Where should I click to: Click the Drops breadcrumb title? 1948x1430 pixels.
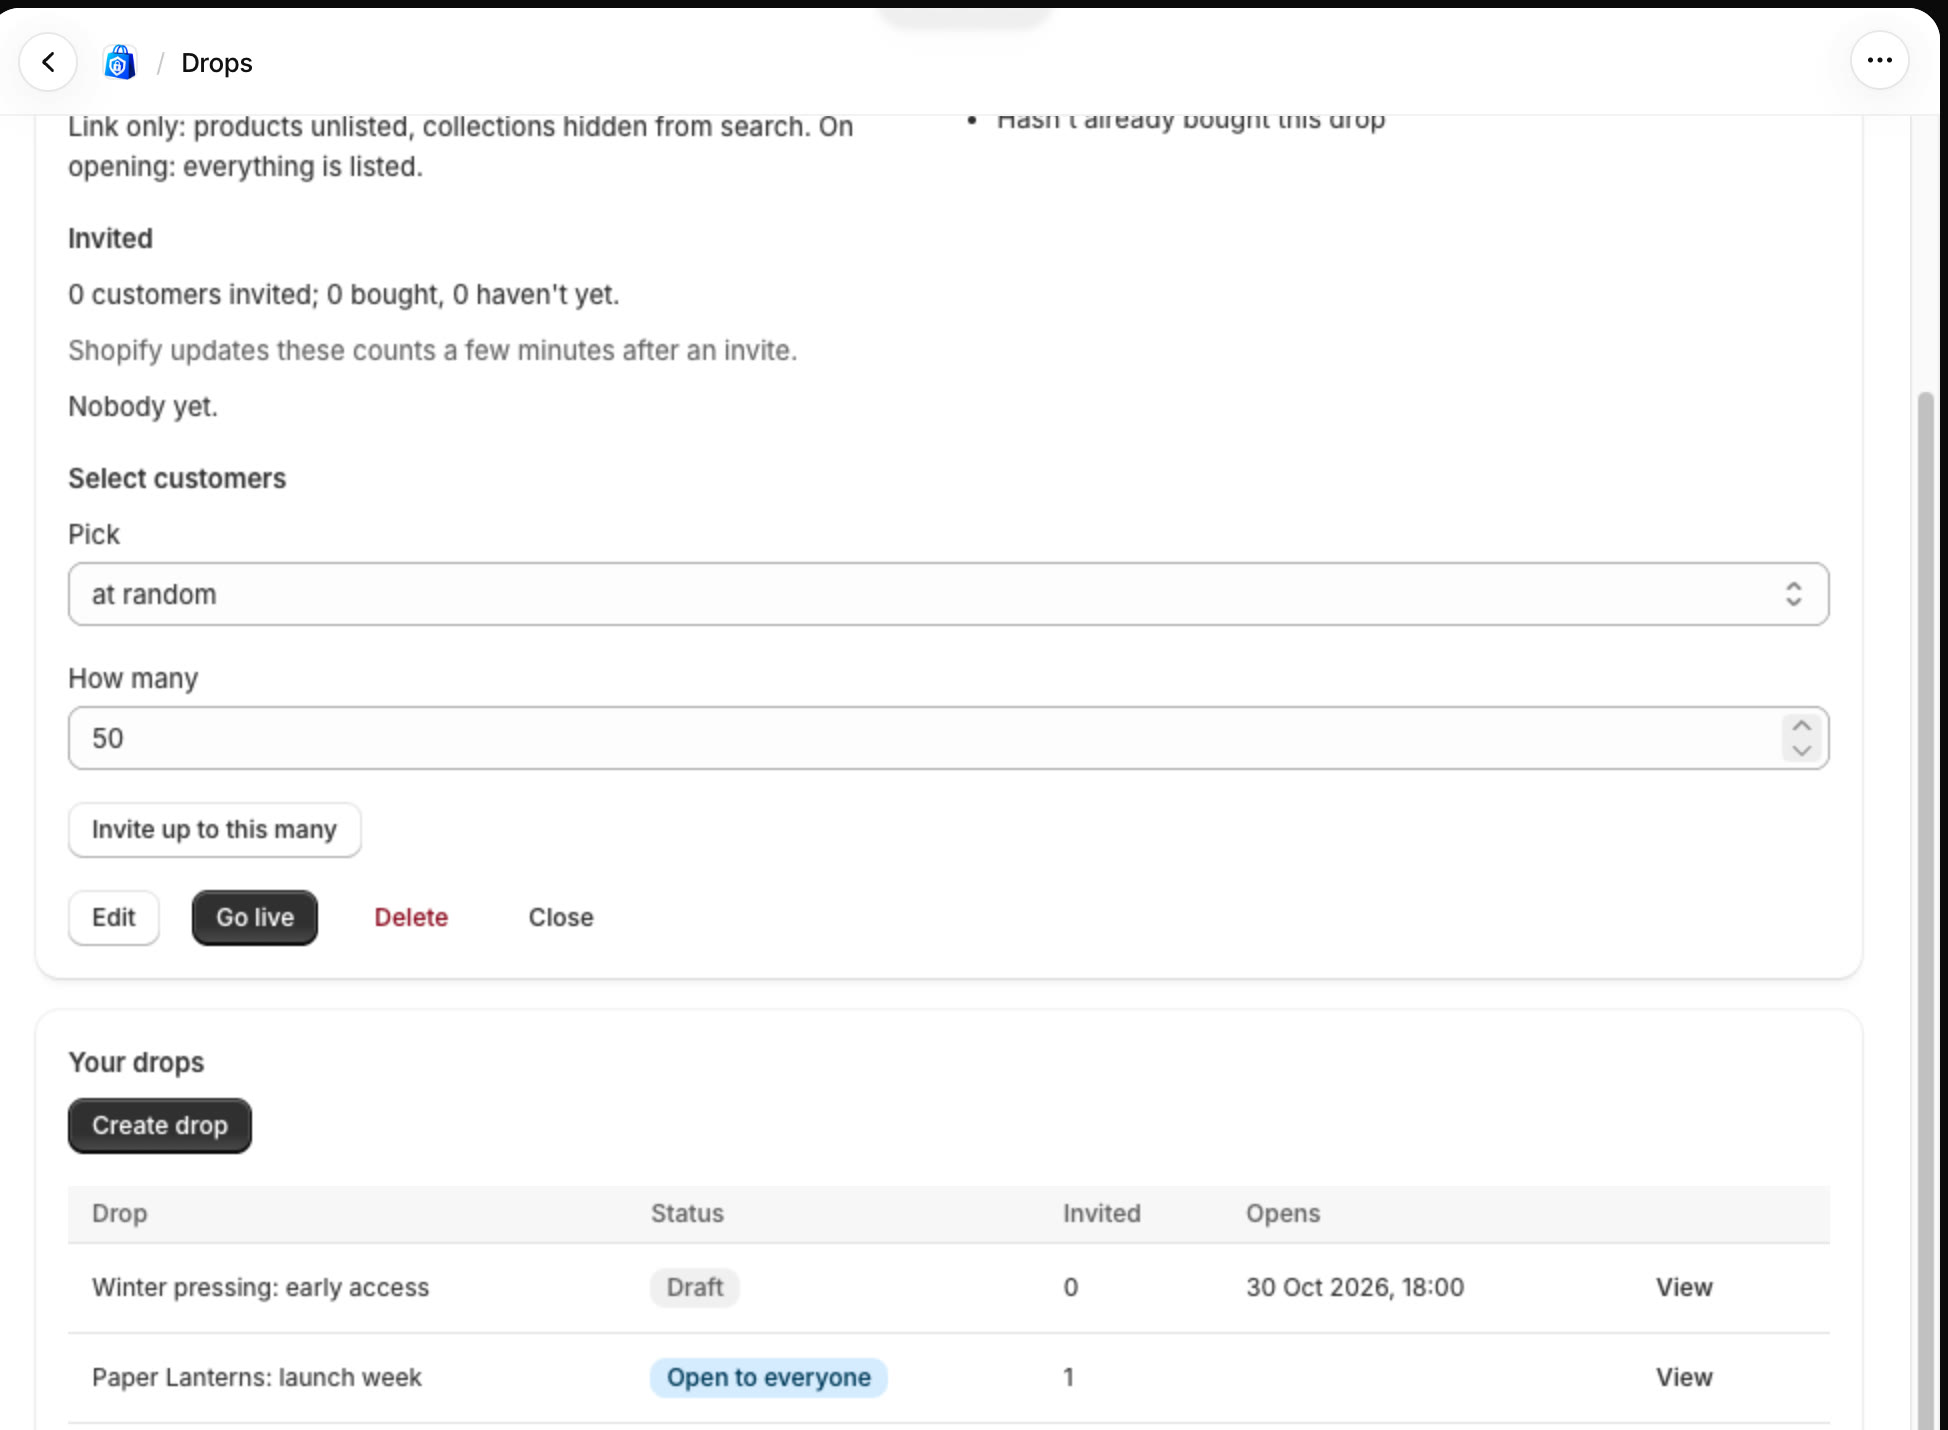[217, 63]
